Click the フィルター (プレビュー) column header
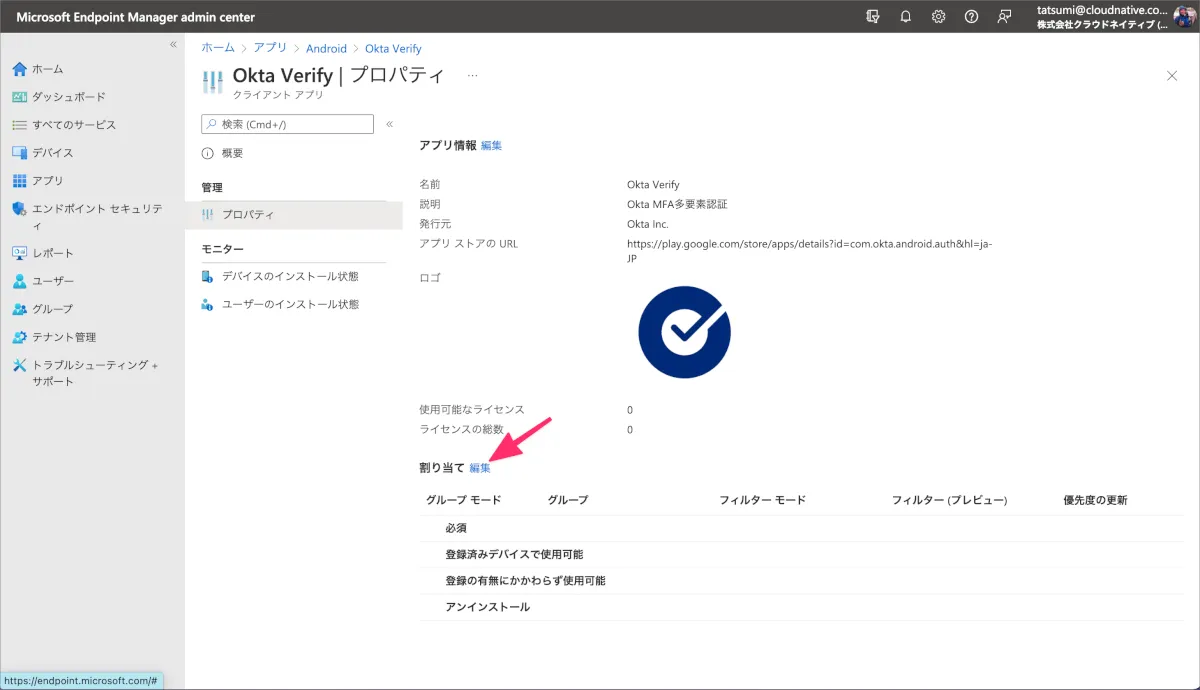The width and height of the screenshot is (1200, 690). point(949,500)
